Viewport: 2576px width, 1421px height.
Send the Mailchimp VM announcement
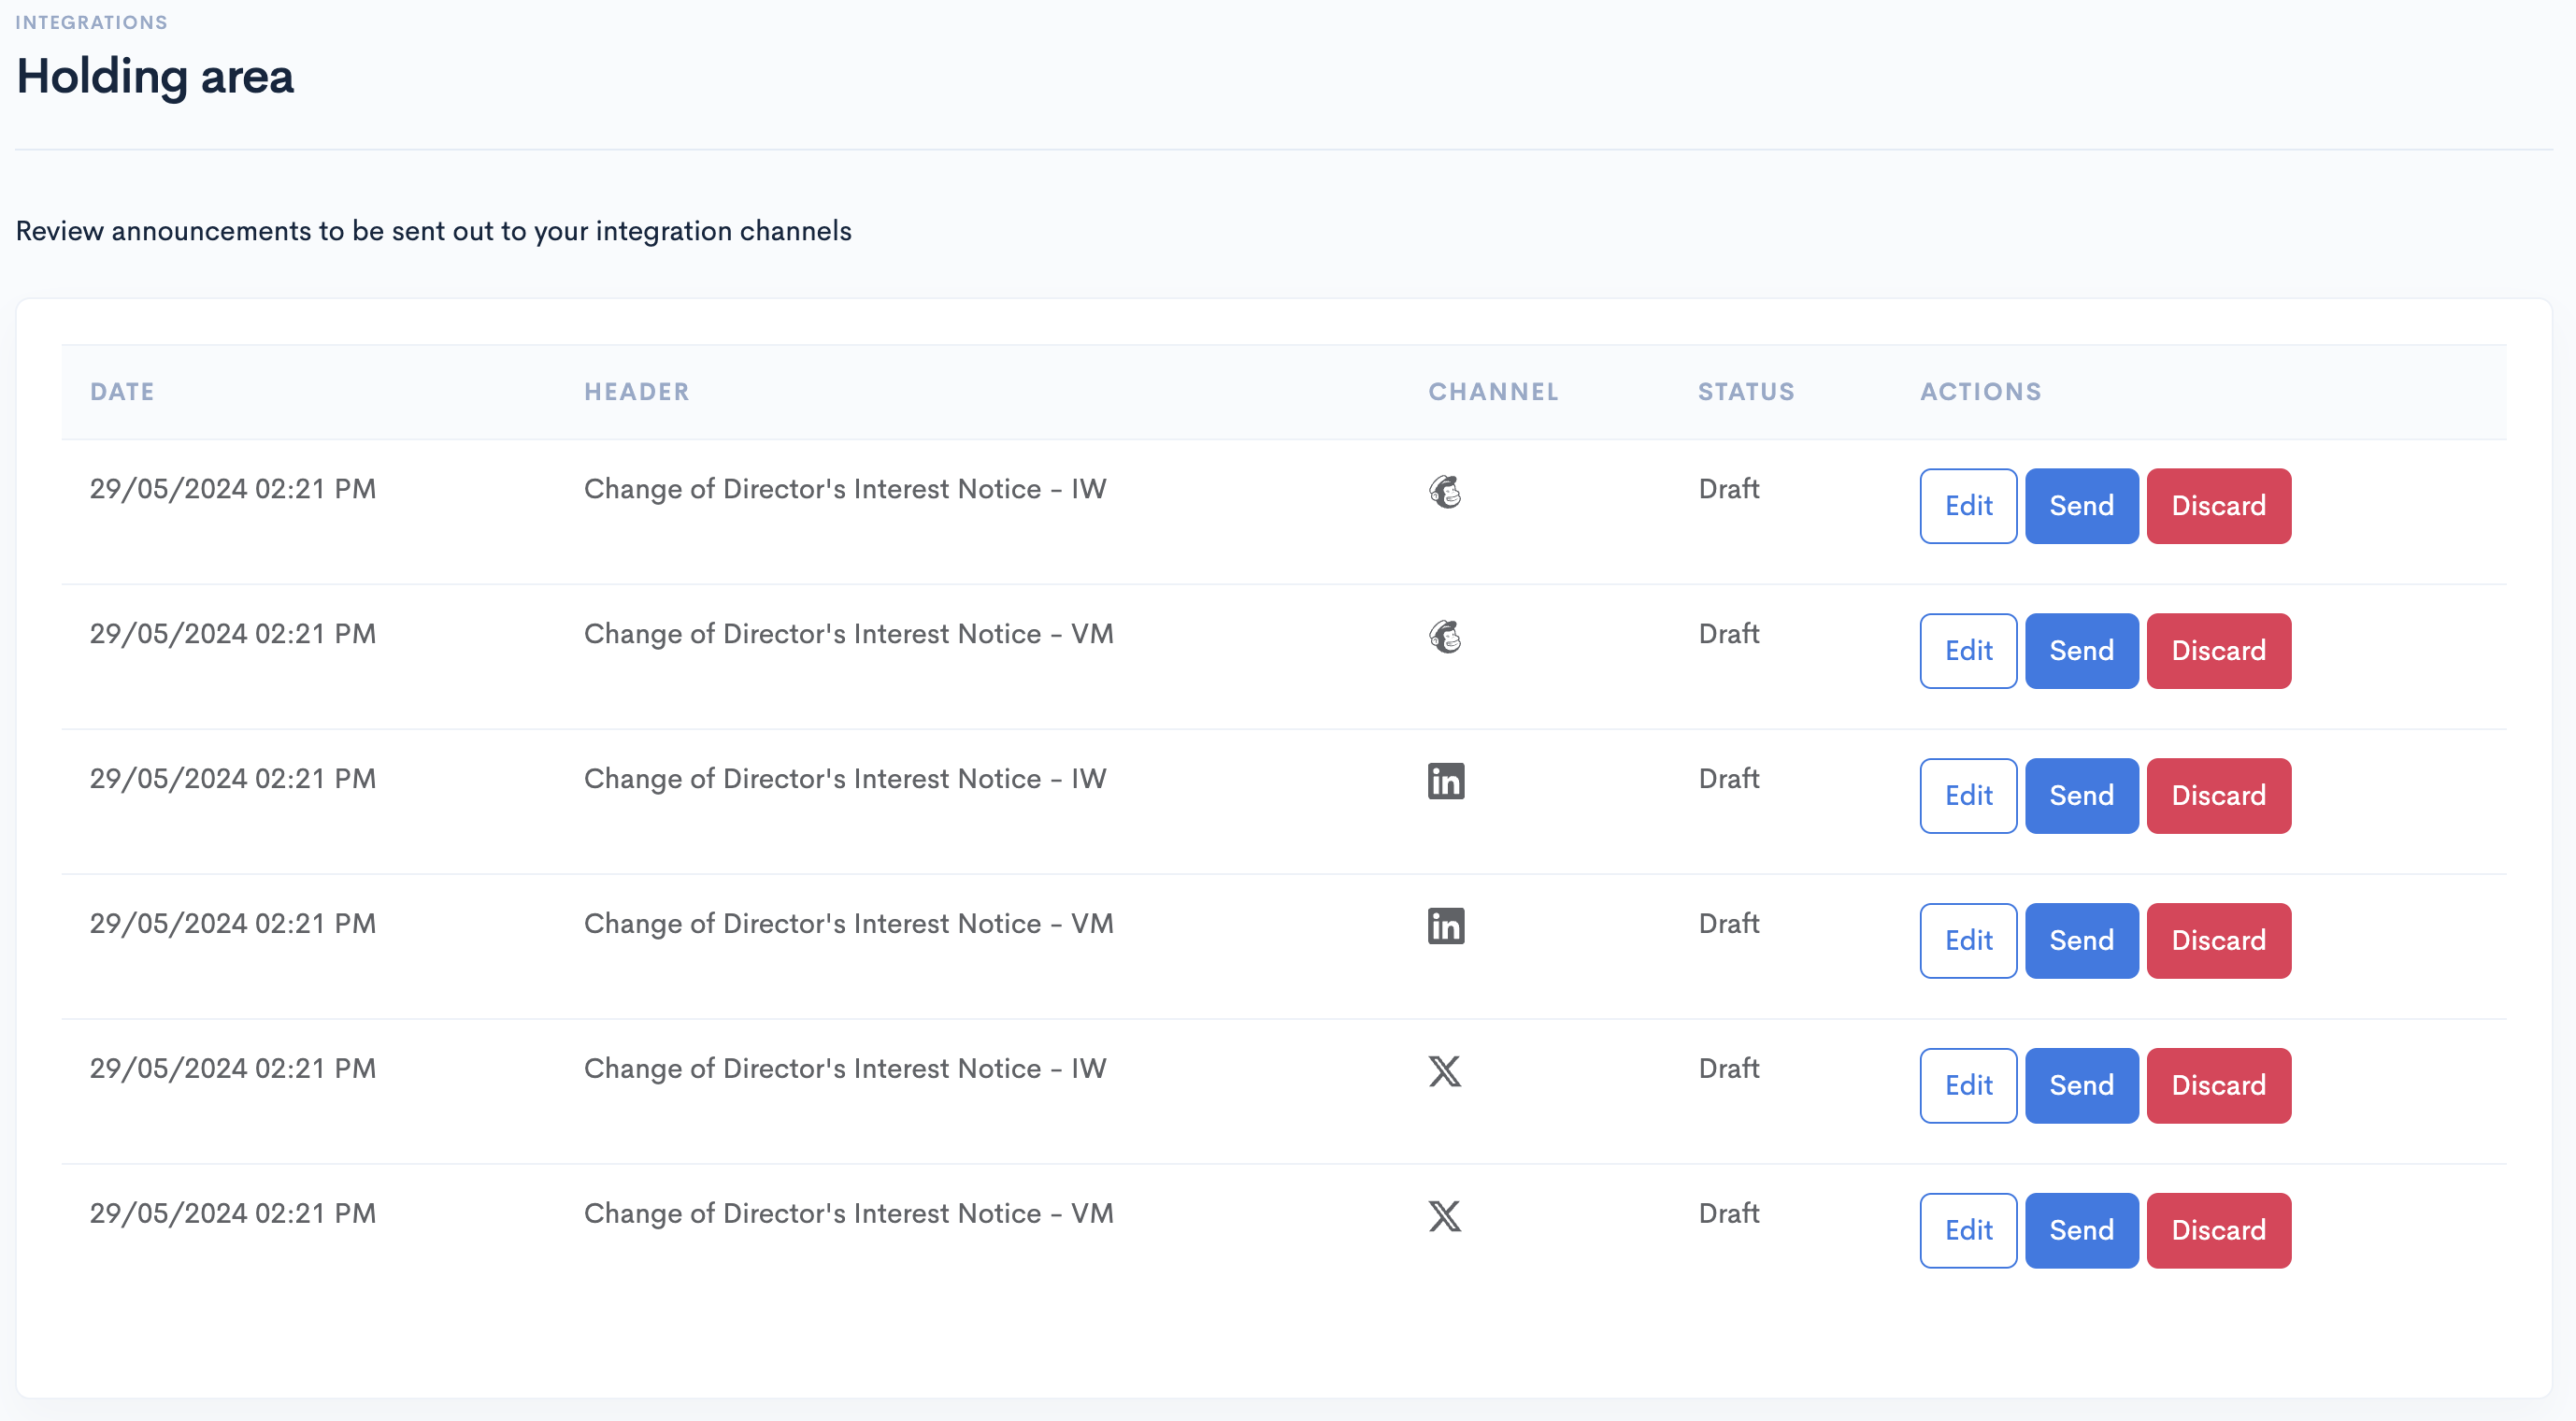[x=2081, y=651]
